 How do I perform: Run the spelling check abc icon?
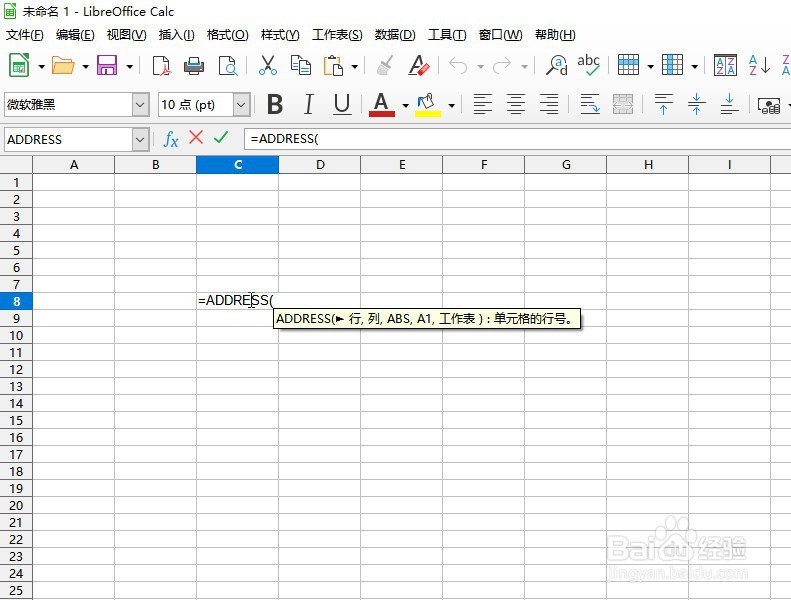tap(589, 66)
